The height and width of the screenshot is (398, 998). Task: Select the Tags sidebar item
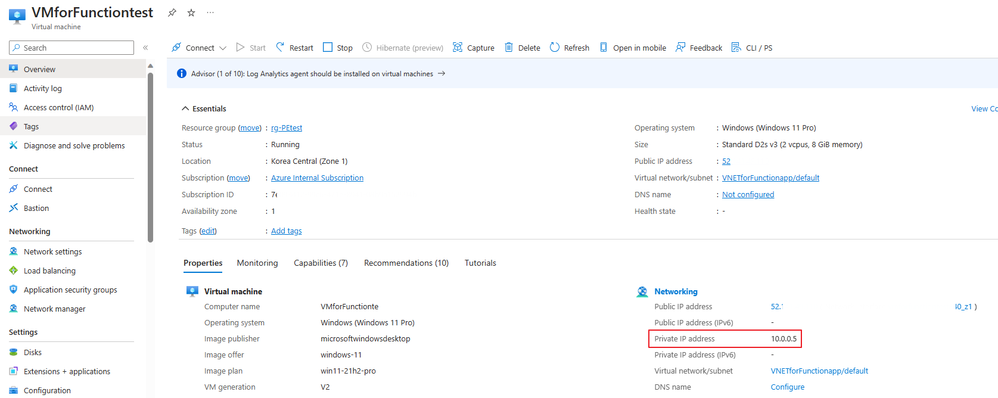[x=73, y=127]
